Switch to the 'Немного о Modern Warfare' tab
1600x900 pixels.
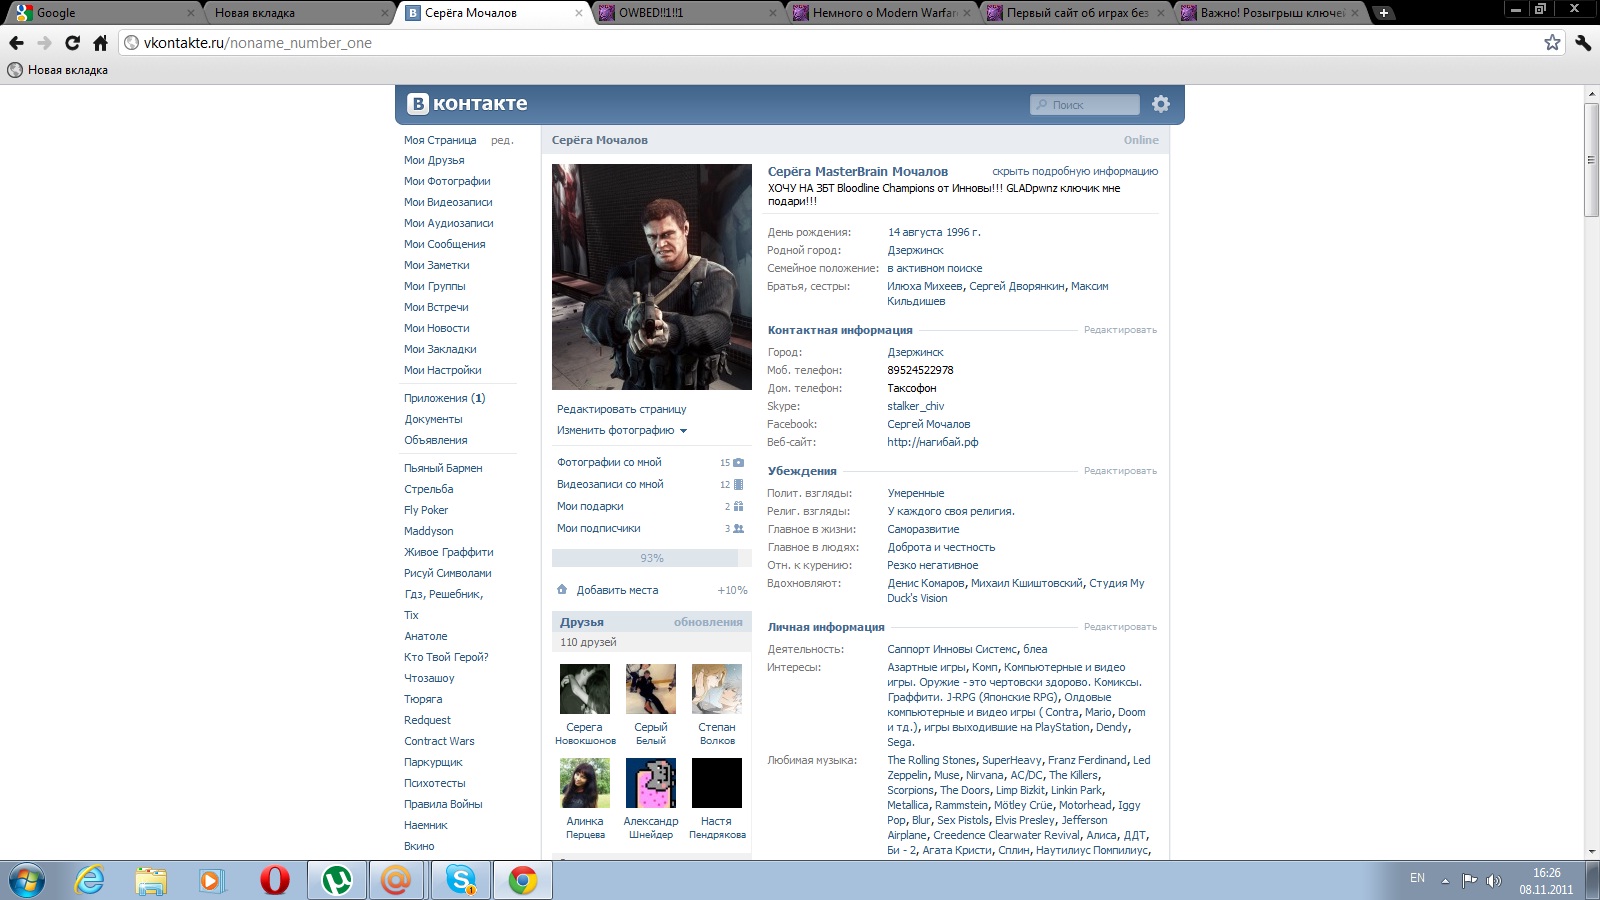pos(881,13)
